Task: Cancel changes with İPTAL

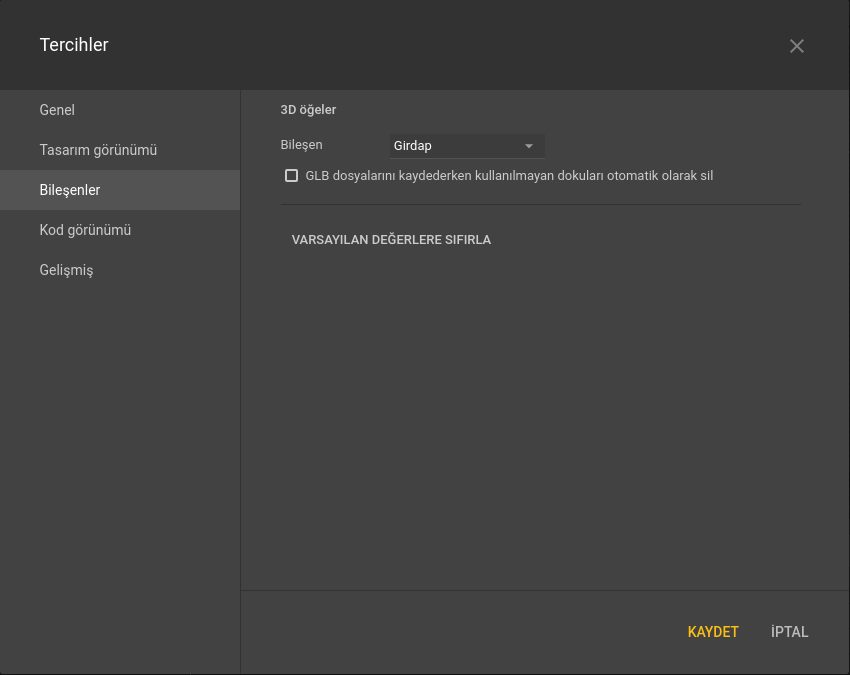Action: (789, 632)
